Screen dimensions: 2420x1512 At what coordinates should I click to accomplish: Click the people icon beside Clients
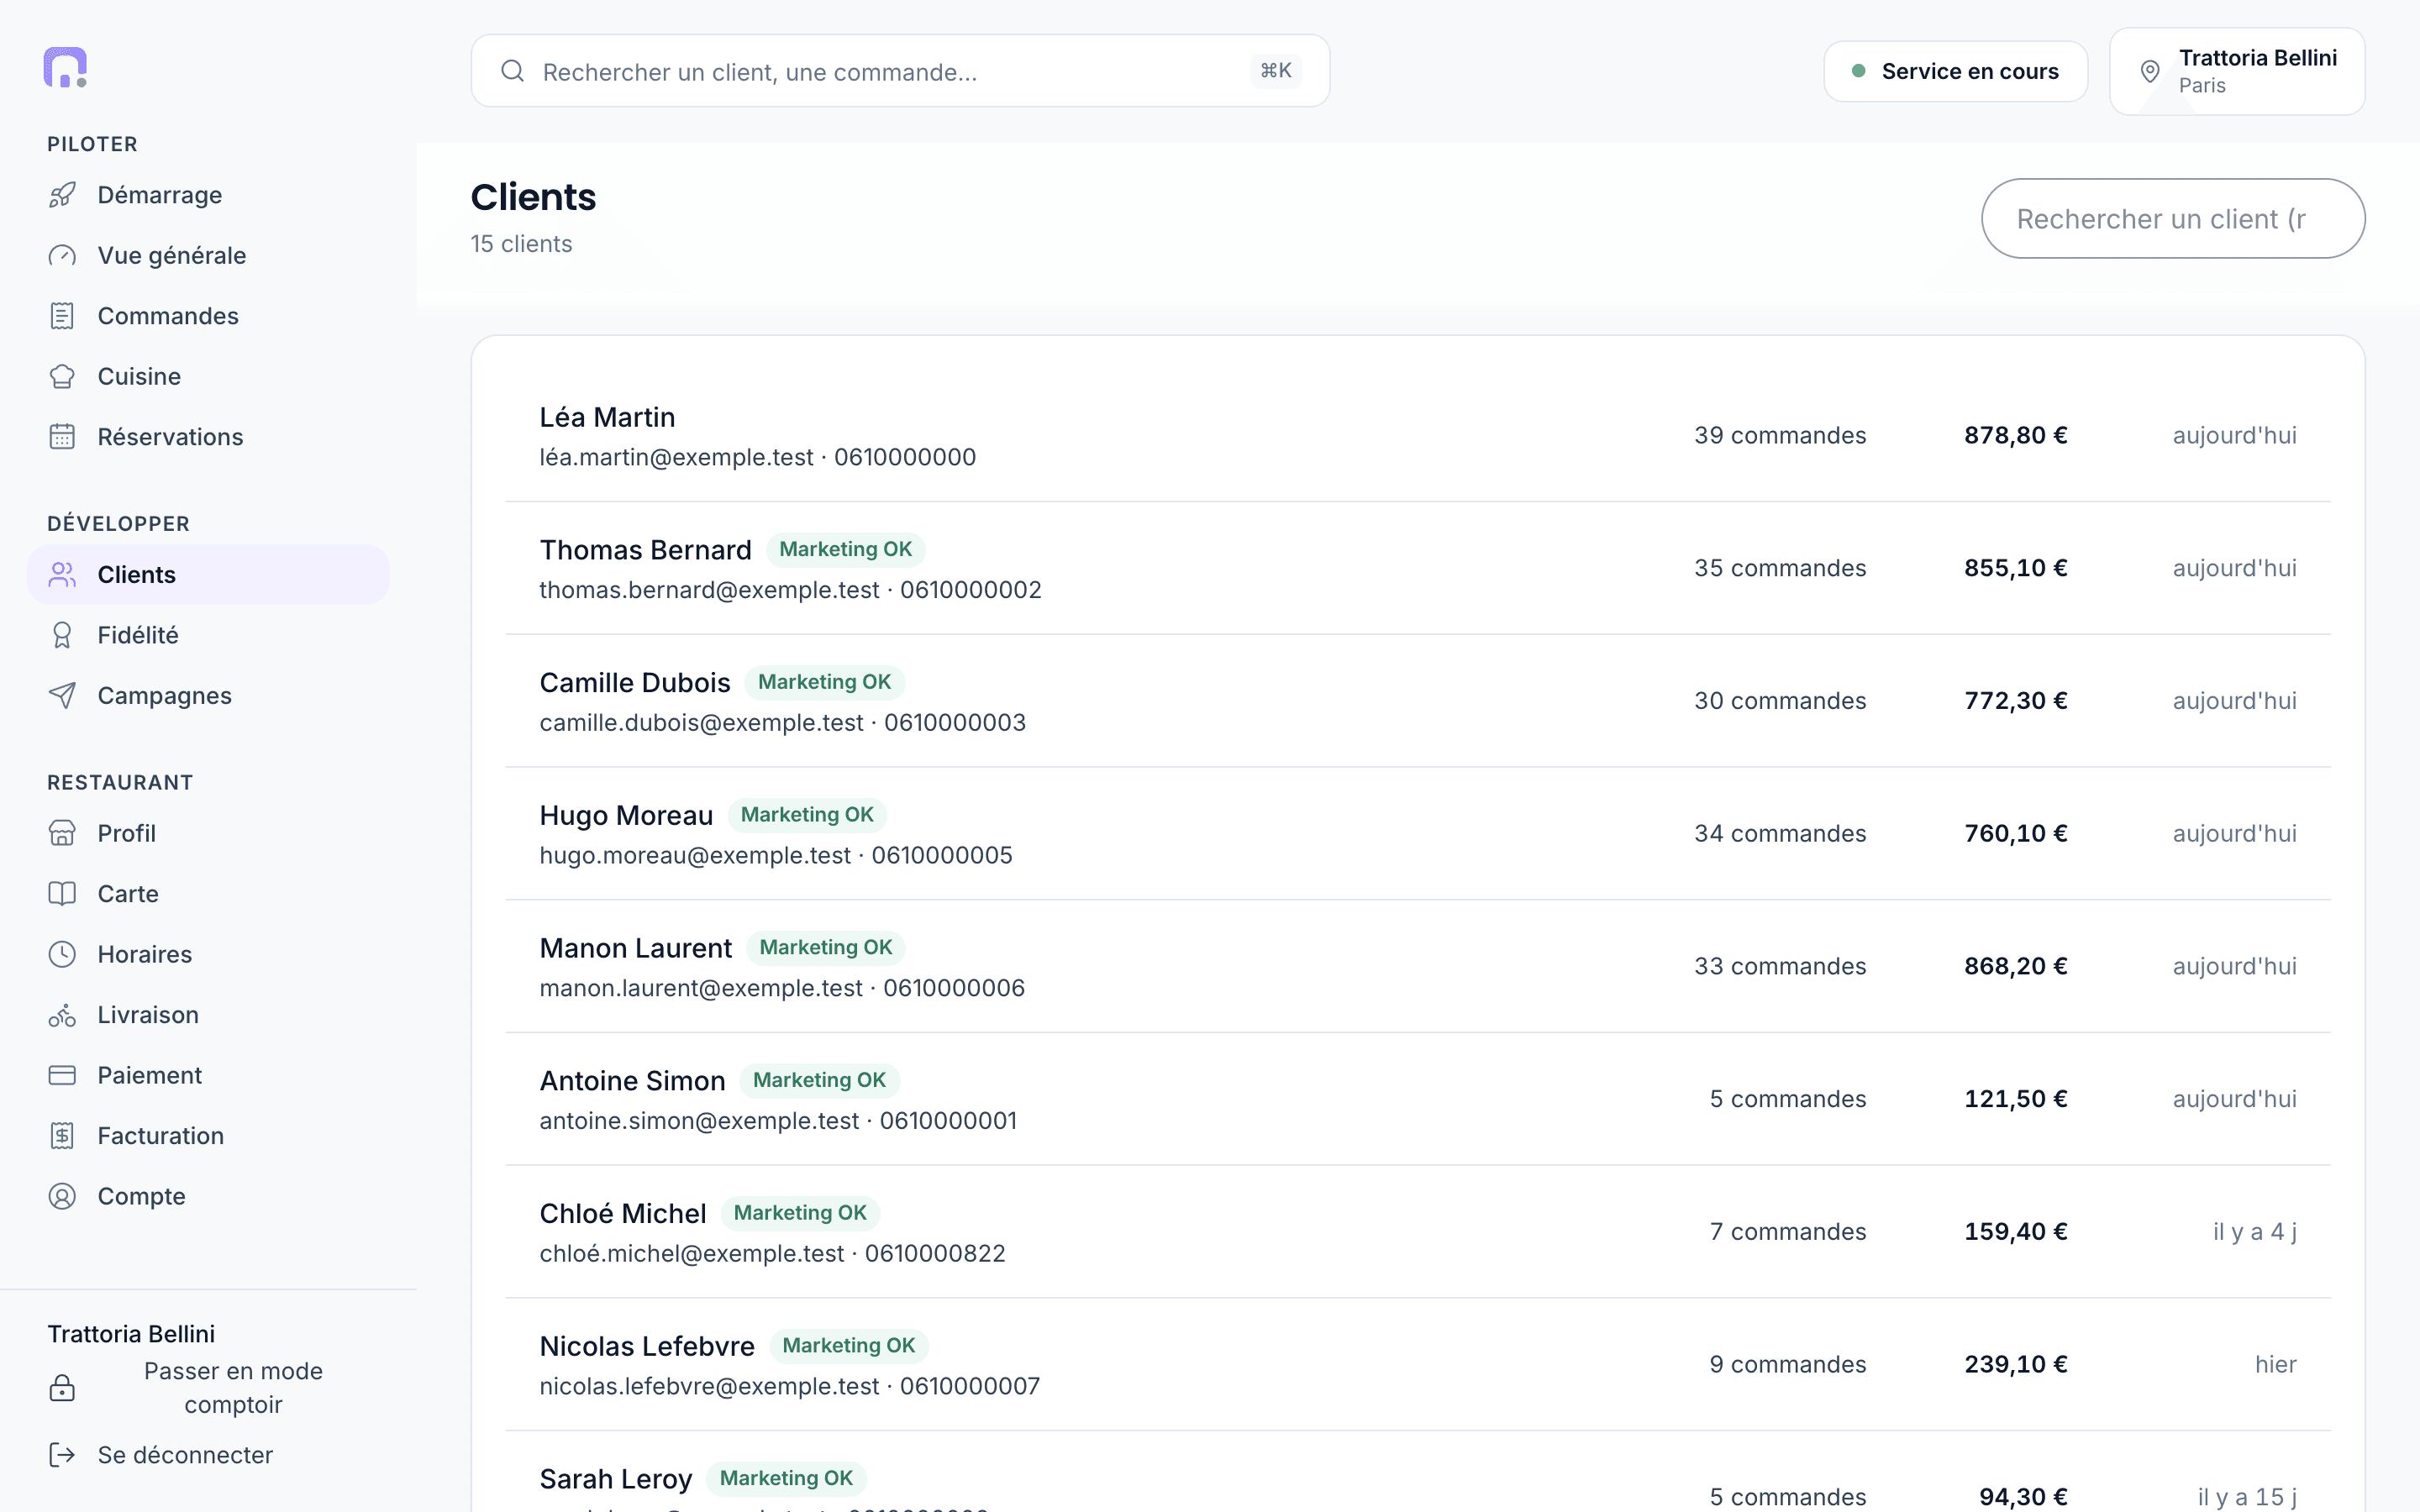62,574
